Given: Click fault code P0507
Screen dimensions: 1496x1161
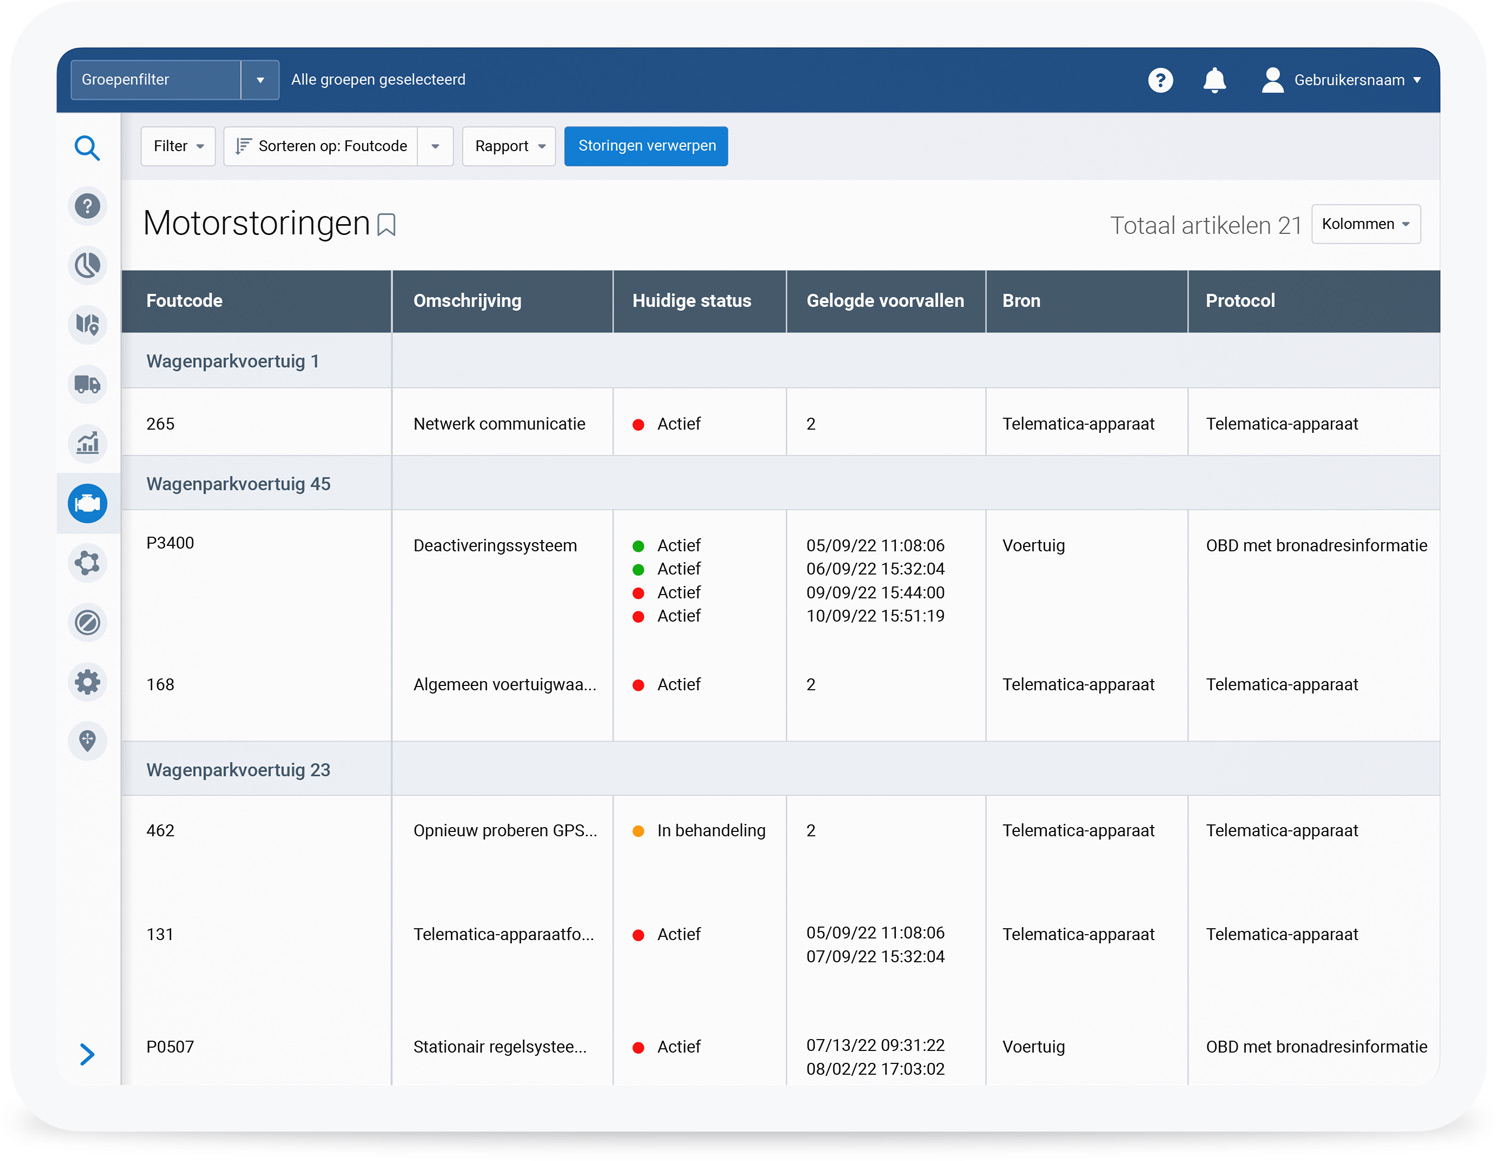Looking at the screenshot, I should coord(170,1047).
